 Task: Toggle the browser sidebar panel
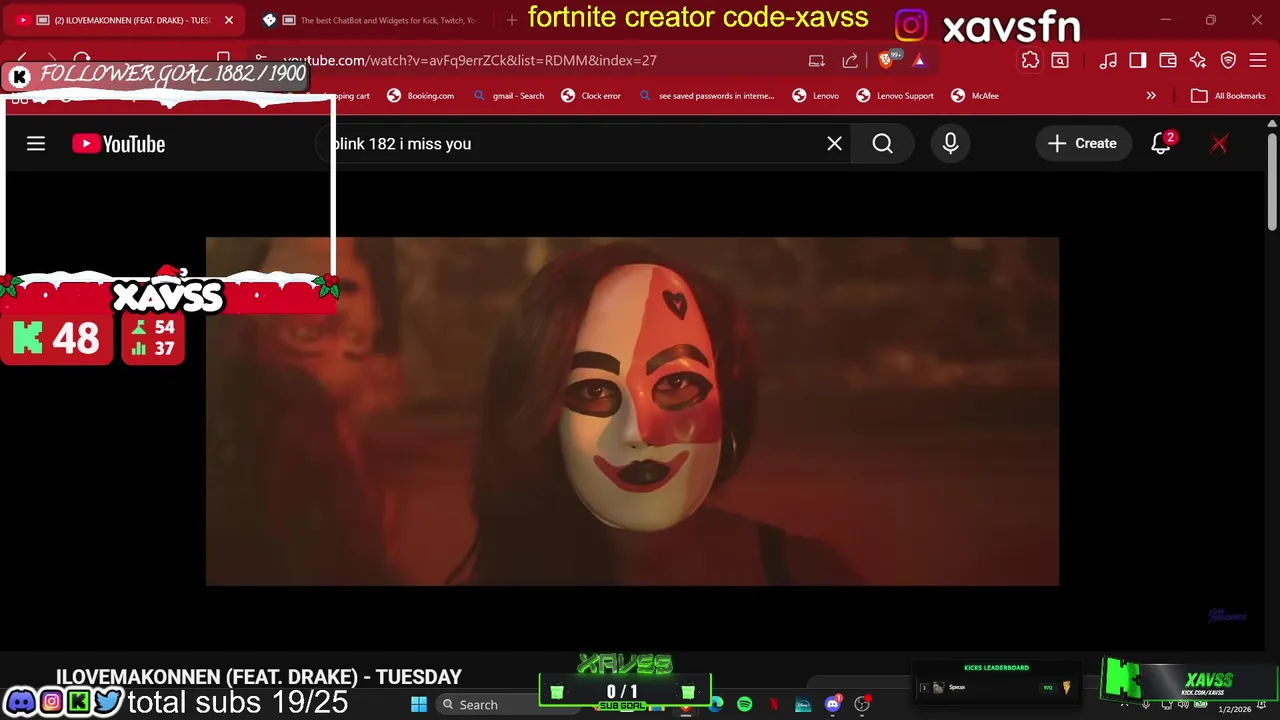coord(1138,61)
